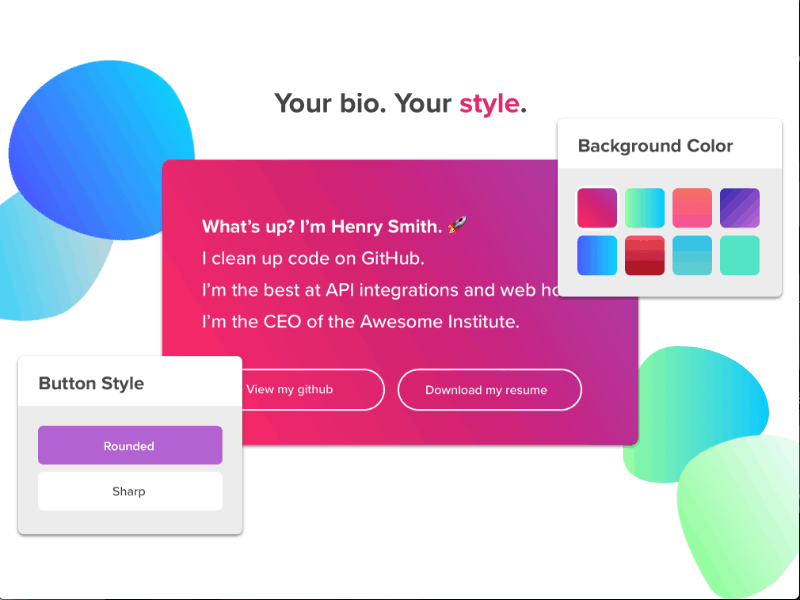800x600 pixels.
Task: Click the greeting What's up? I'm Henry Smith
Action: pyautogui.click(x=322, y=227)
